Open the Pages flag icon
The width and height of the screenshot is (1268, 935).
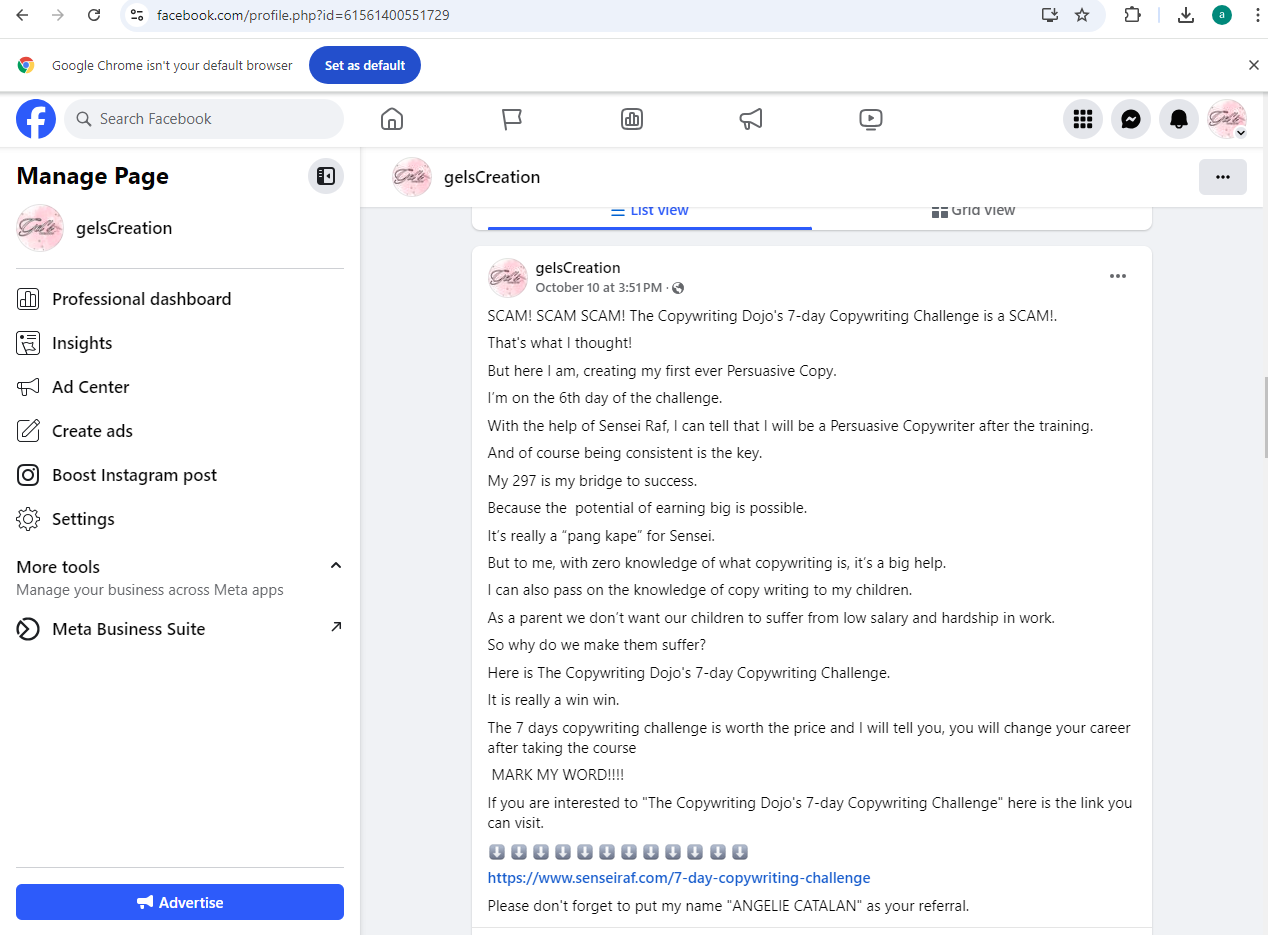click(512, 119)
